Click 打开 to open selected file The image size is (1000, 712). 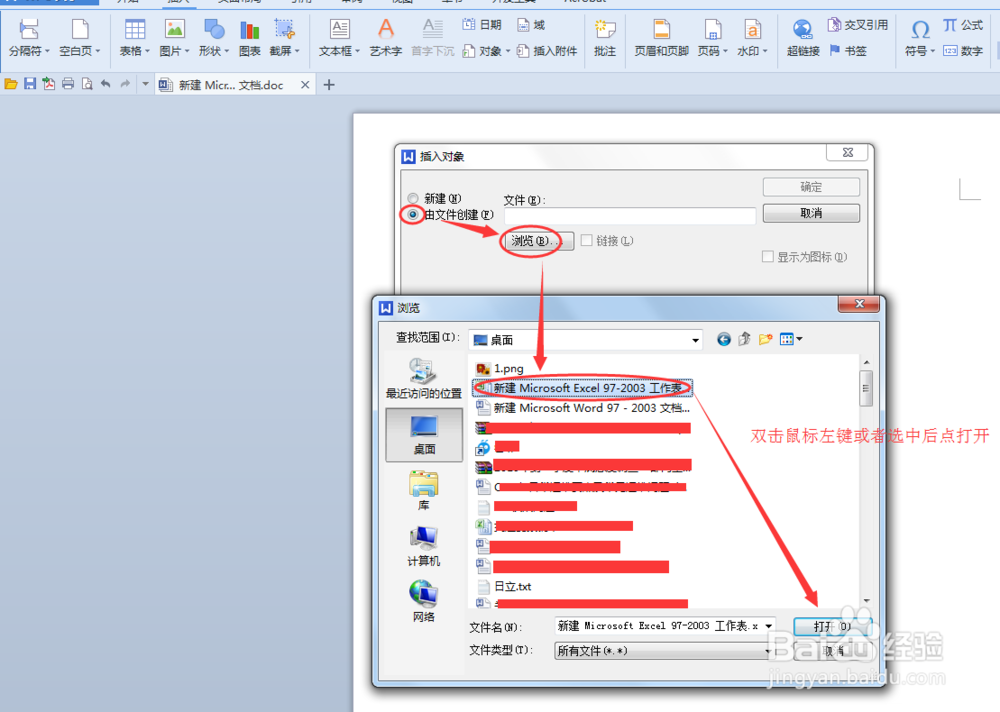point(832,627)
